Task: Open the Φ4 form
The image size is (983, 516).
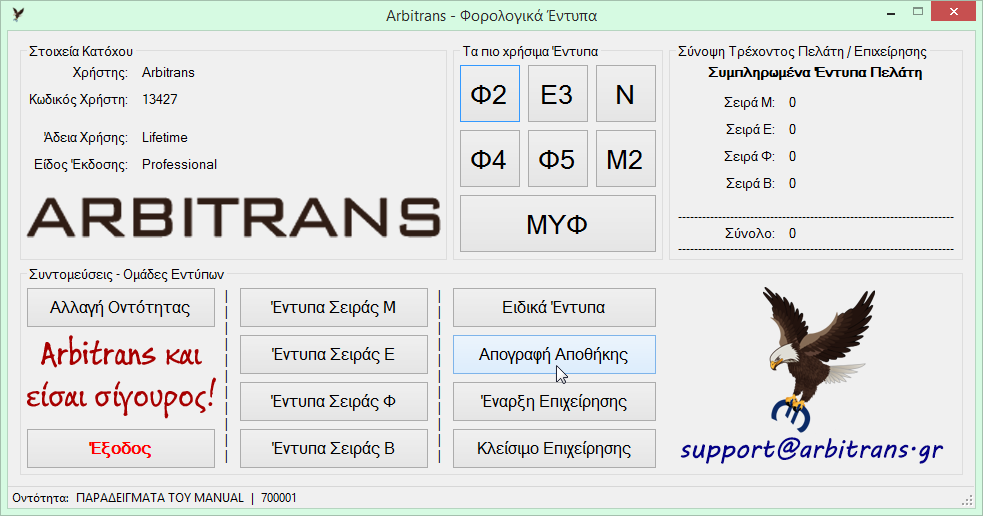Action: pyautogui.click(x=490, y=159)
